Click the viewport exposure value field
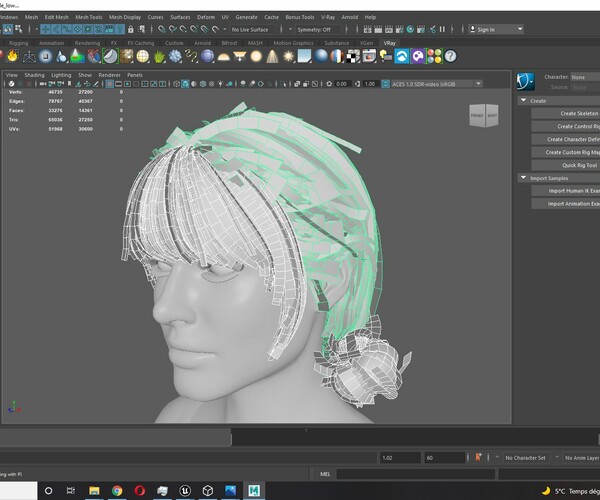The height and width of the screenshot is (500, 600). coord(341,84)
